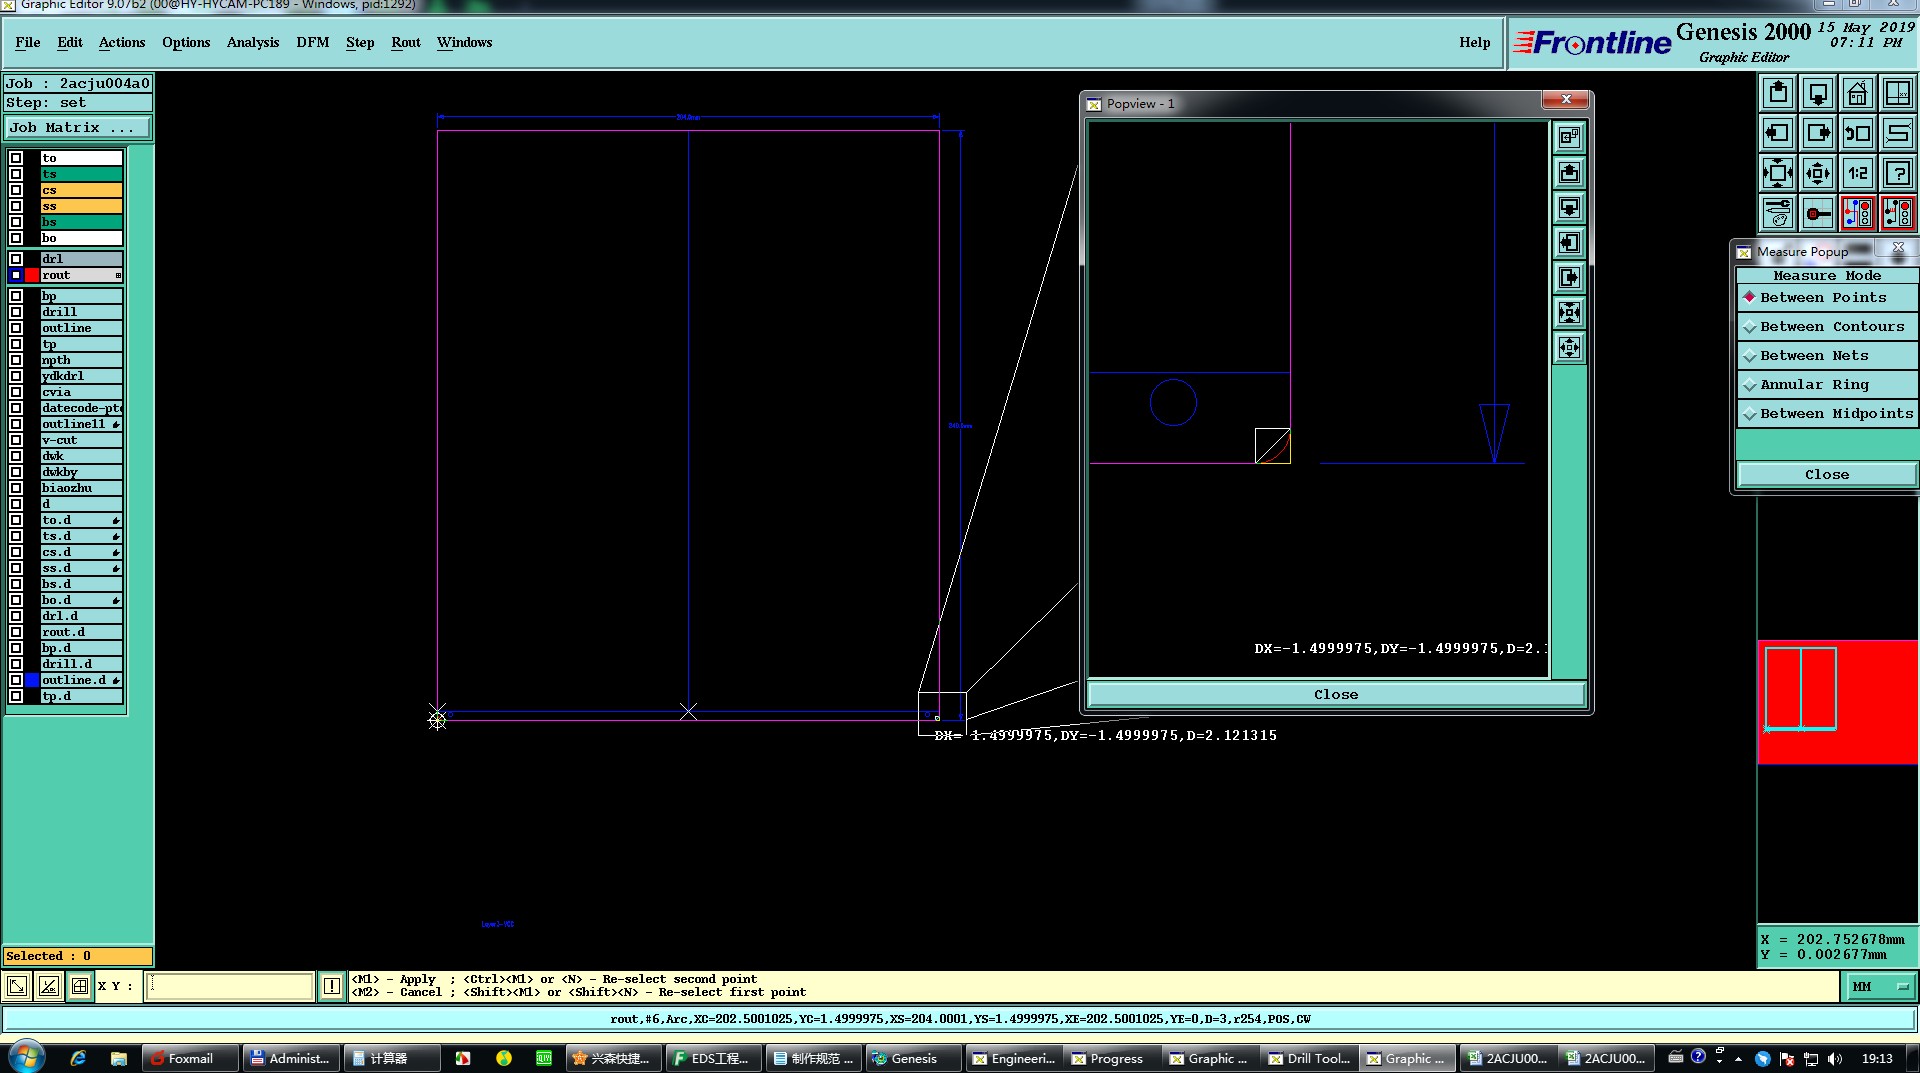Select the 'datecode-pt' layer row
The width and height of the screenshot is (1920, 1073).
pos(82,408)
